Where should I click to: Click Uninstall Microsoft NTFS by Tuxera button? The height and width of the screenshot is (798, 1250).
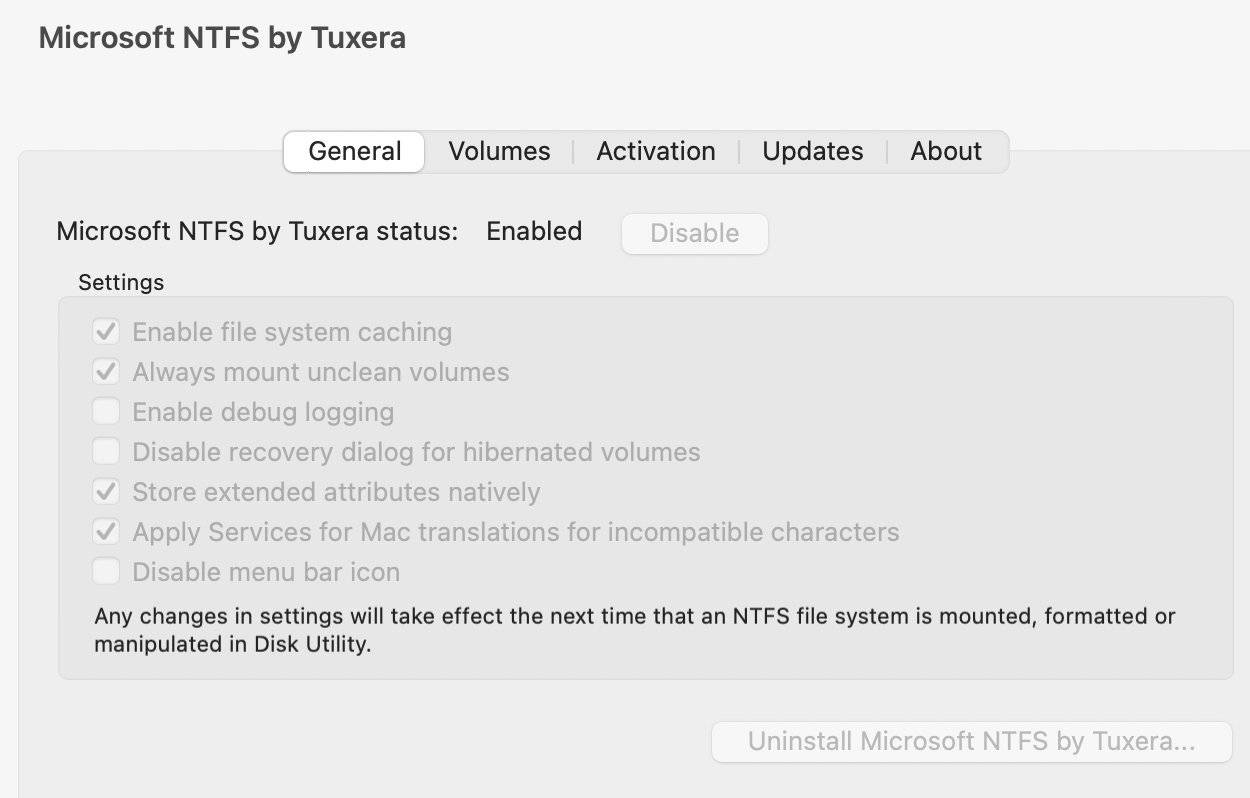(x=971, y=742)
